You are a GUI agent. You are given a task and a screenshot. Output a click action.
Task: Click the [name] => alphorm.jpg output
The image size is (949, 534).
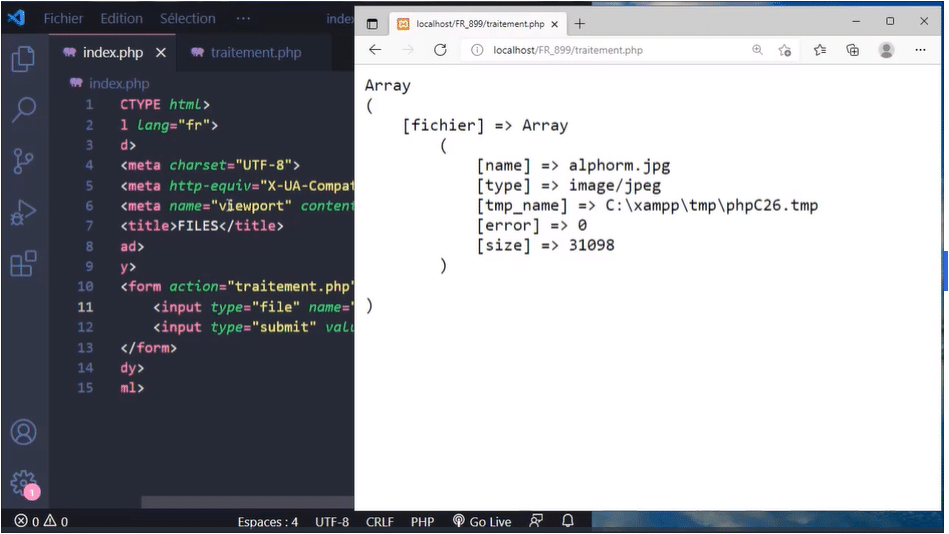click(573, 165)
